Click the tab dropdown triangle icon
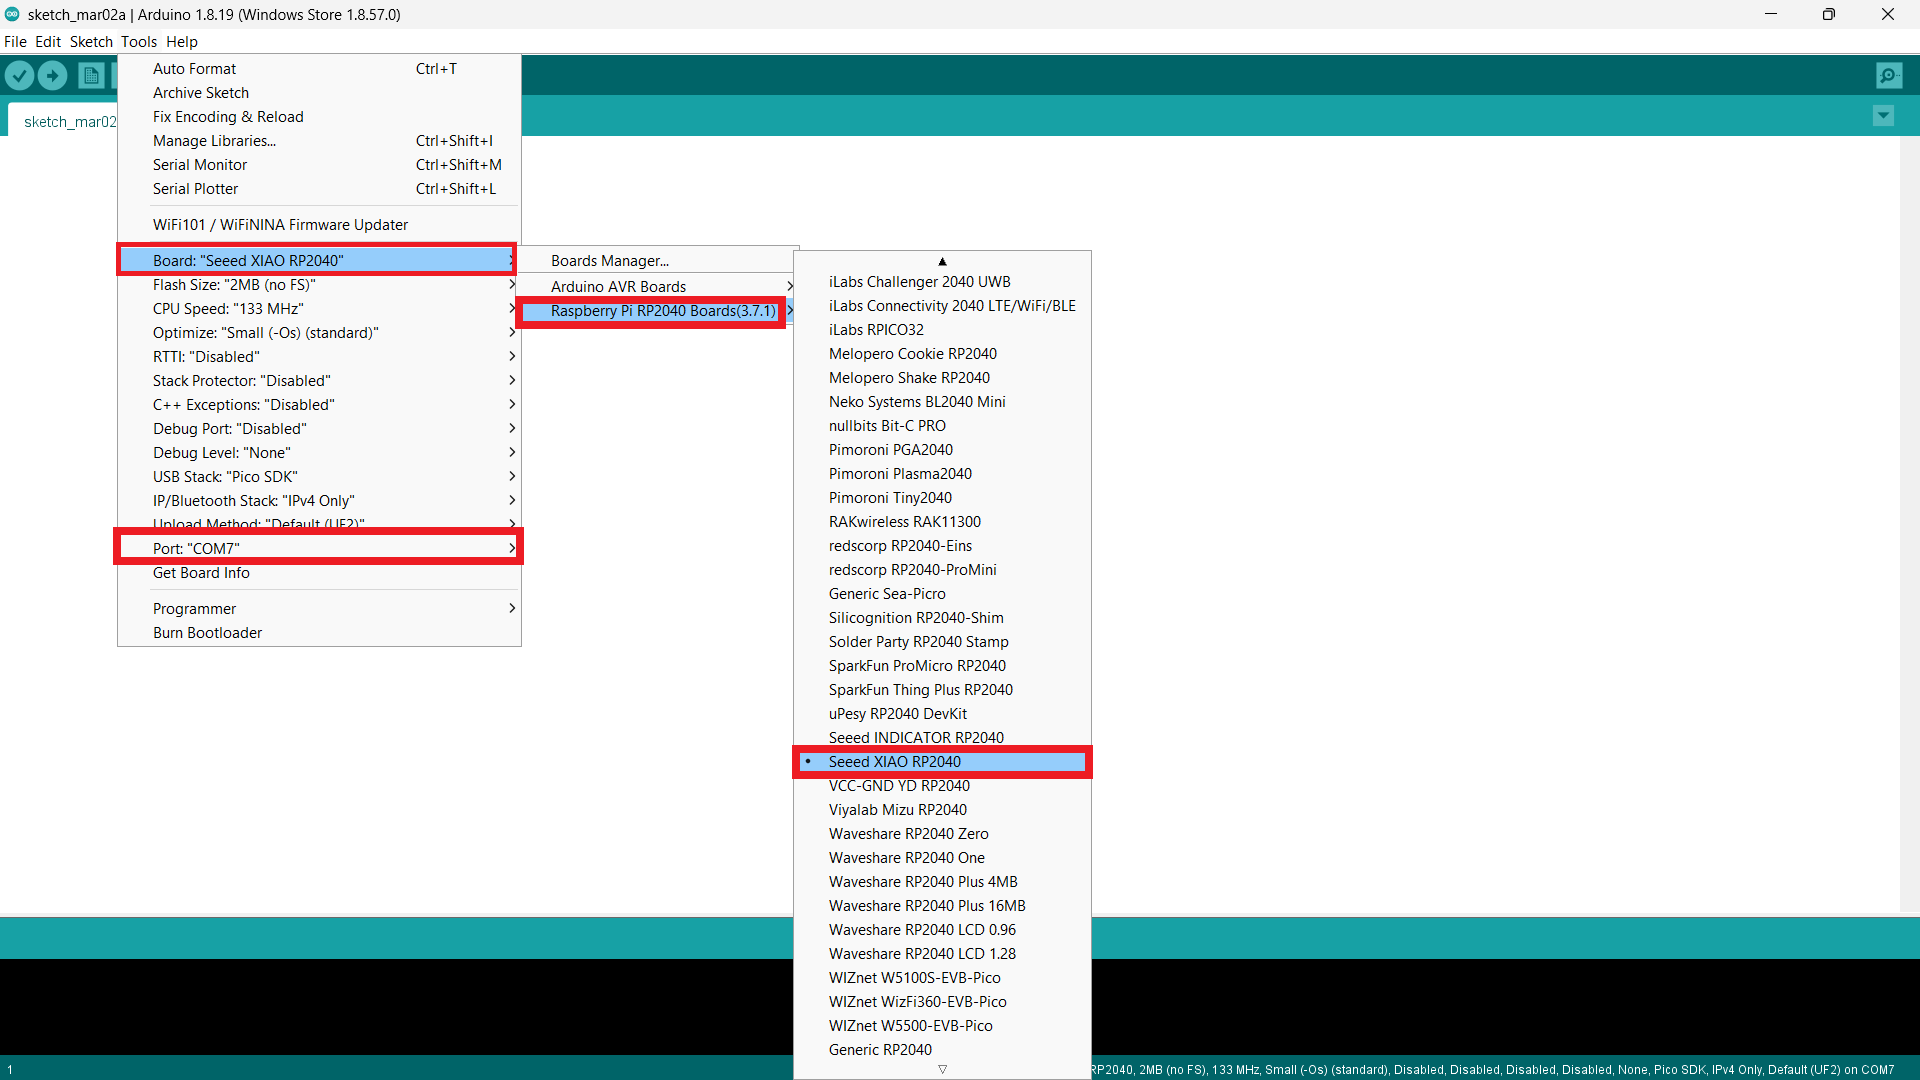Image resolution: width=1920 pixels, height=1080 pixels. [1883, 116]
